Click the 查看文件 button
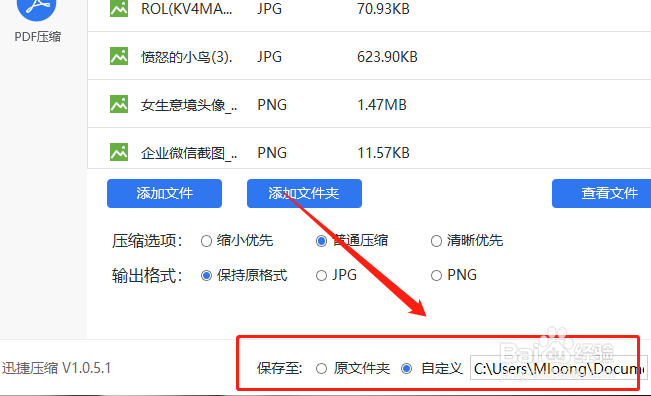This screenshot has height=396, width=651. (x=602, y=193)
